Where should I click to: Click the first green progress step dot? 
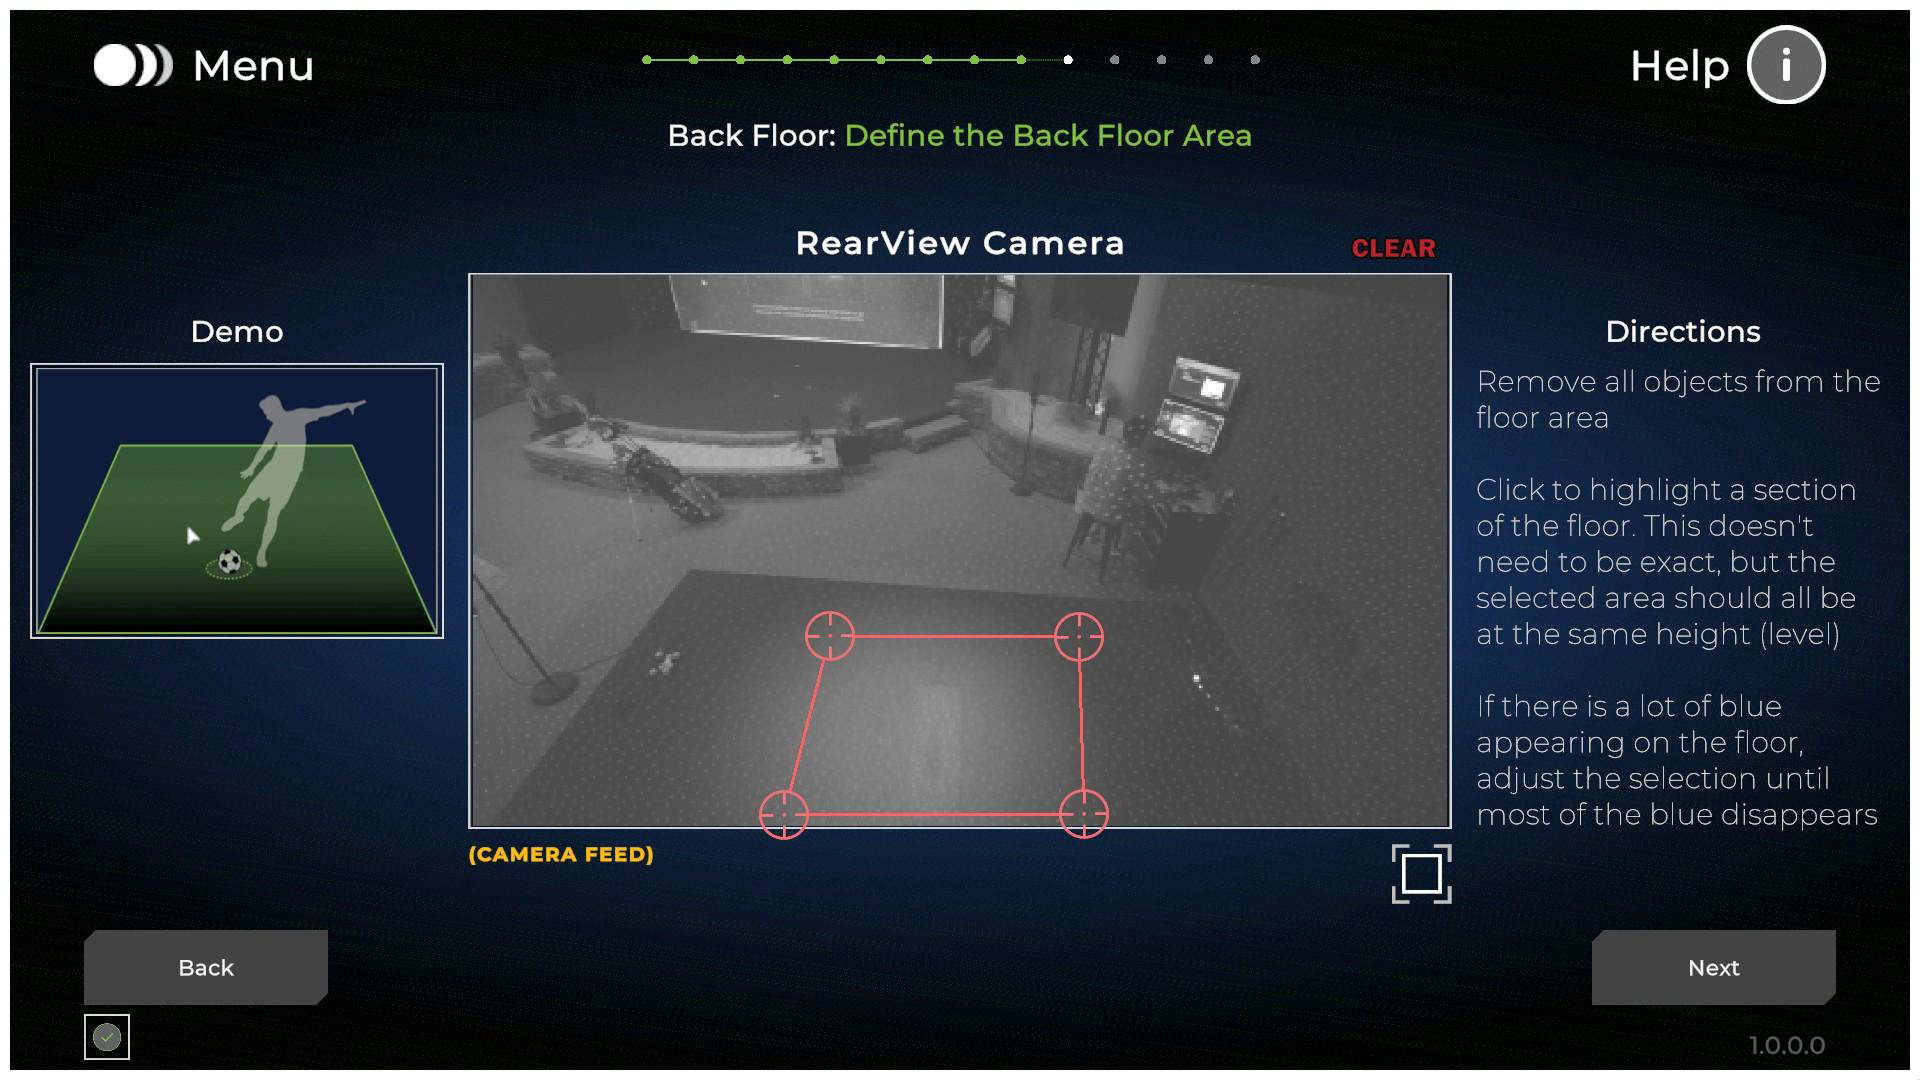coord(647,60)
